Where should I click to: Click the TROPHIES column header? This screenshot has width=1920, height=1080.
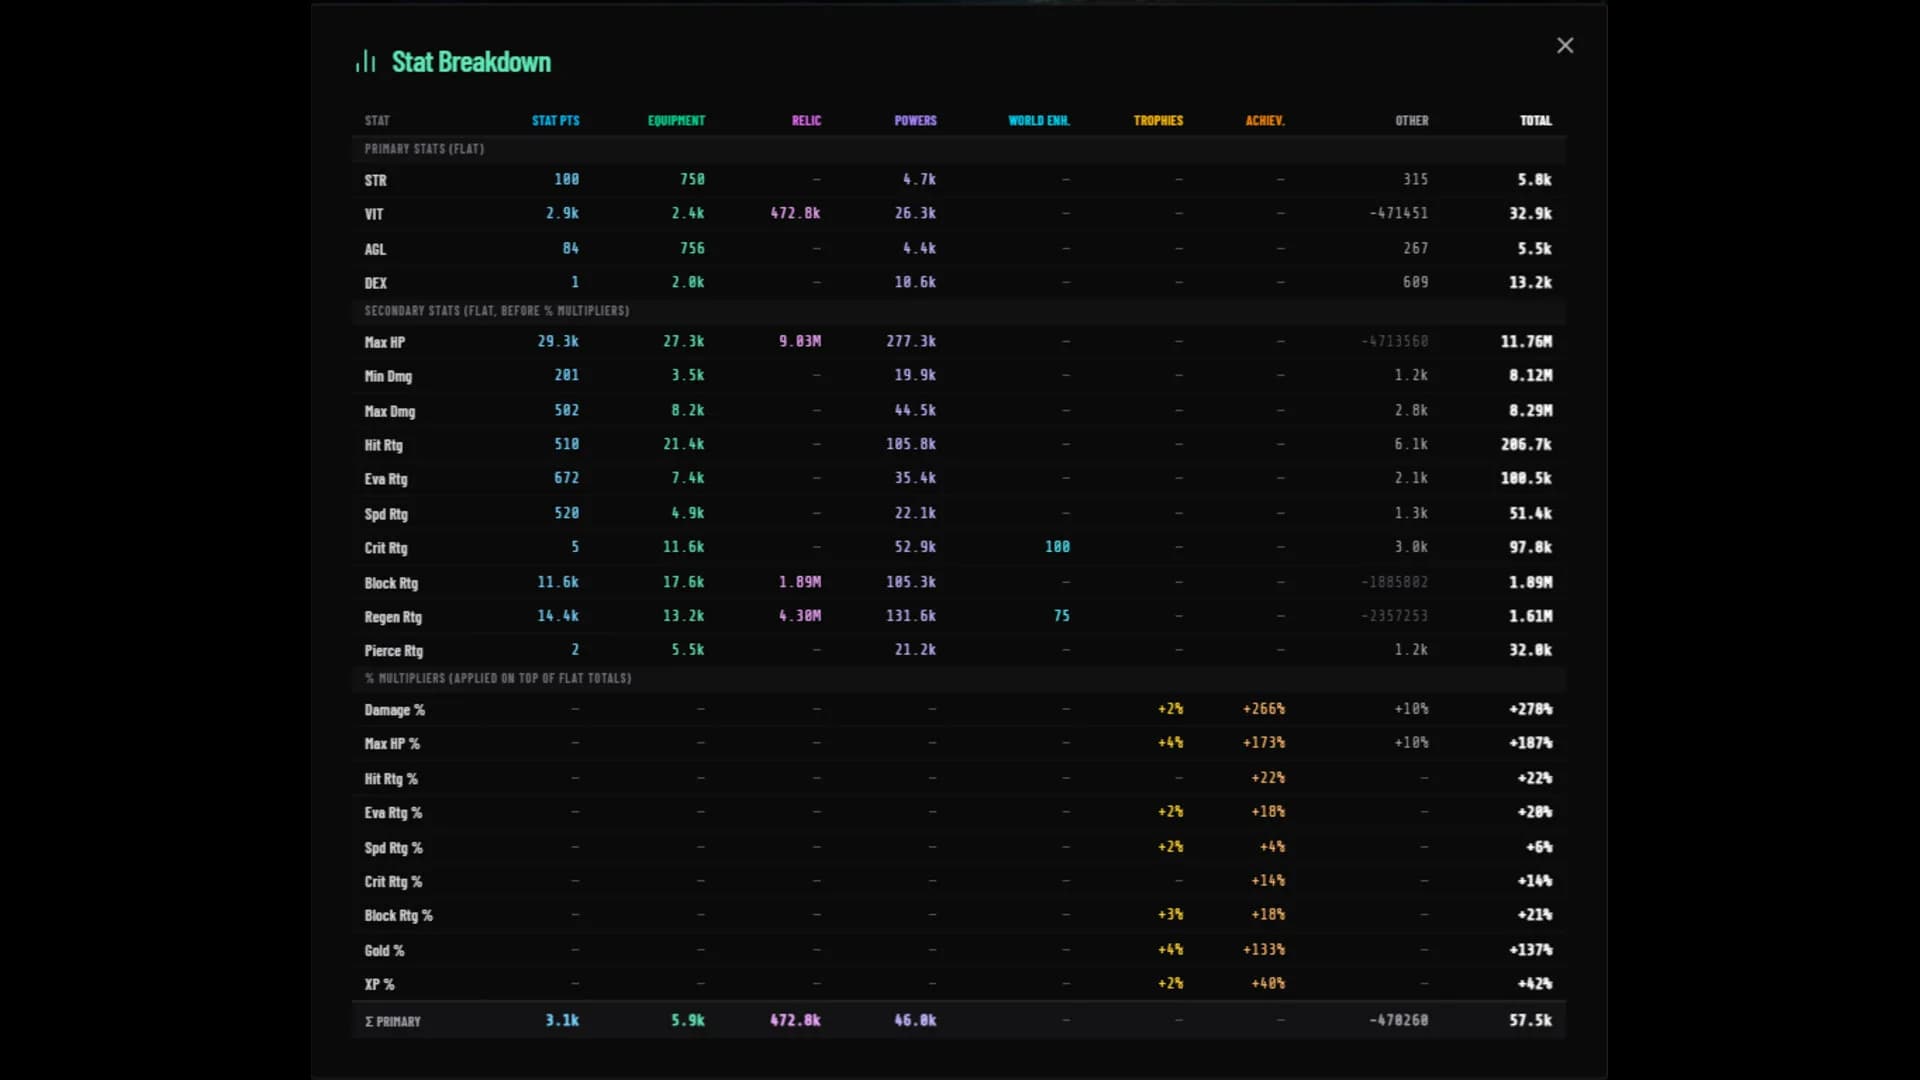click(1158, 120)
